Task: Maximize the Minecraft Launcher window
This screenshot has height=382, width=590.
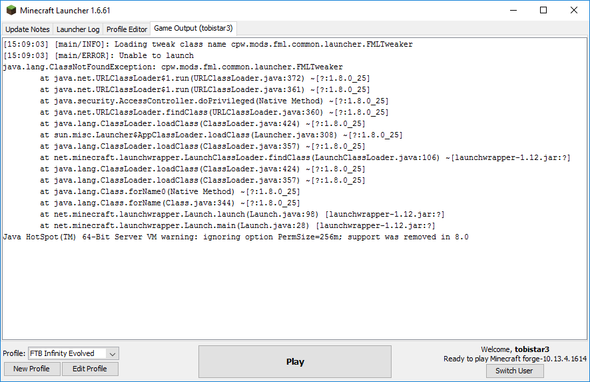Action: pos(543,11)
